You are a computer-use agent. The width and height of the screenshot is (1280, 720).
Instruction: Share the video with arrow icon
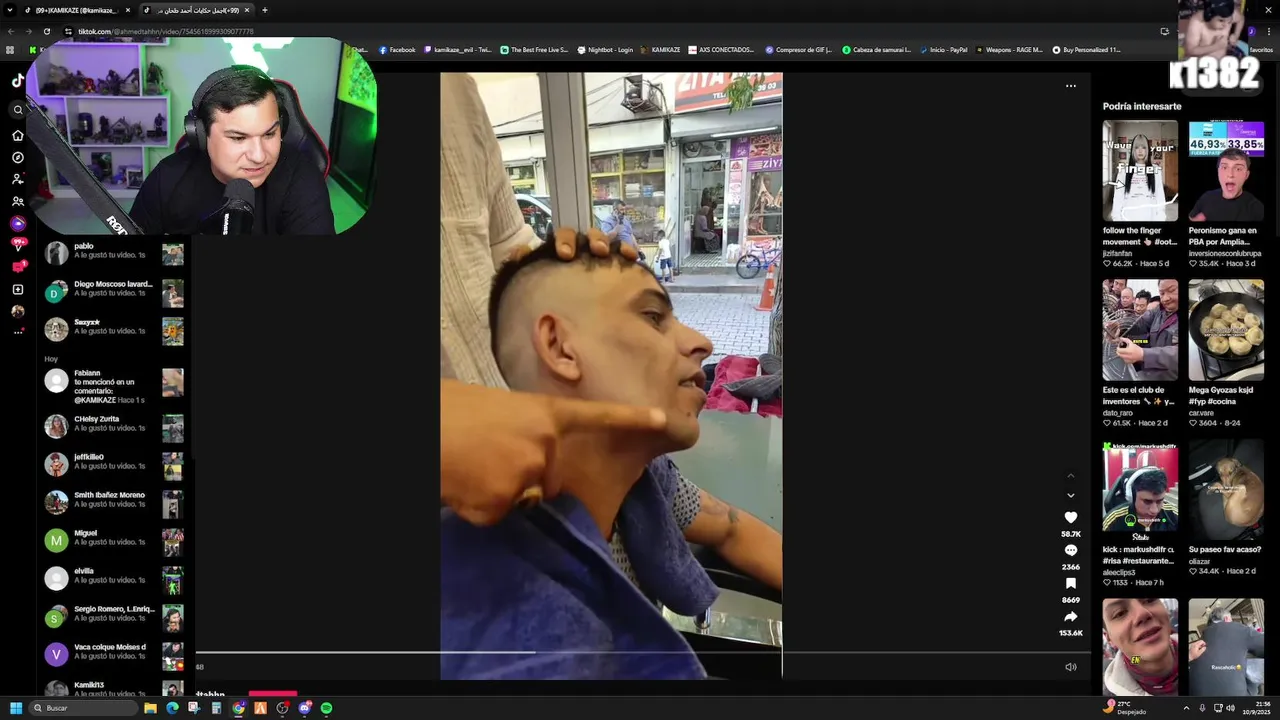[1070, 616]
